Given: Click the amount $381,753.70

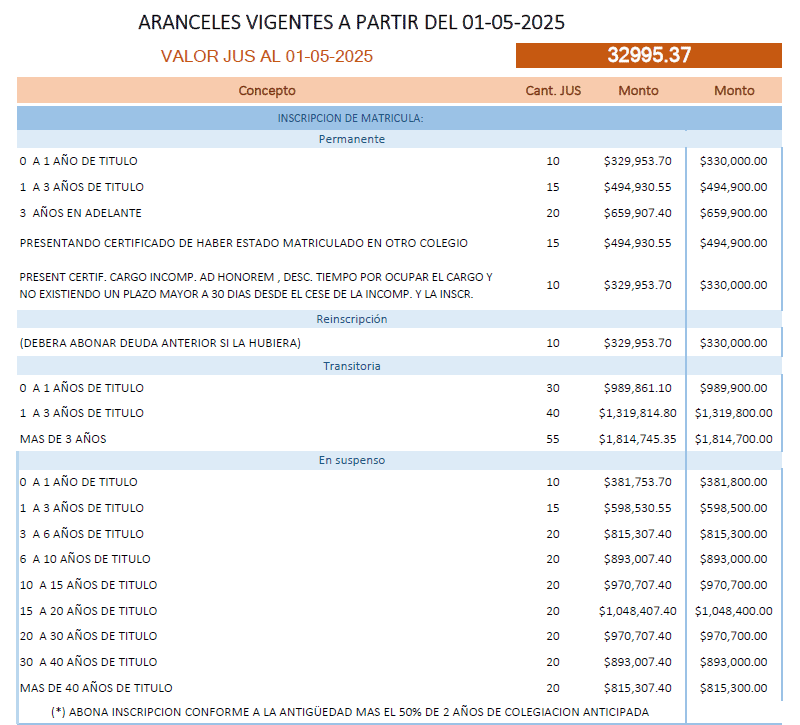Looking at the screenshot, I should click(x=637, y=482).
